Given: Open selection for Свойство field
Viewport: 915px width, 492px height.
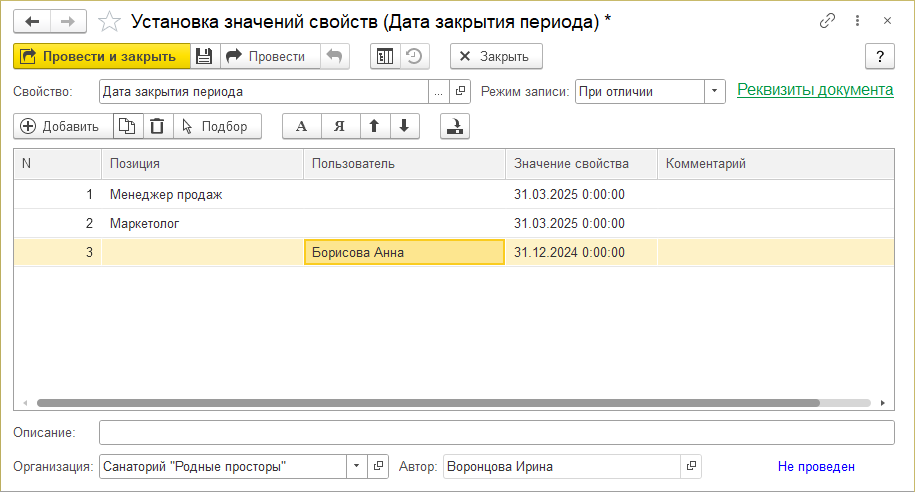Looking at the screenshot, I should pos(439,91).
